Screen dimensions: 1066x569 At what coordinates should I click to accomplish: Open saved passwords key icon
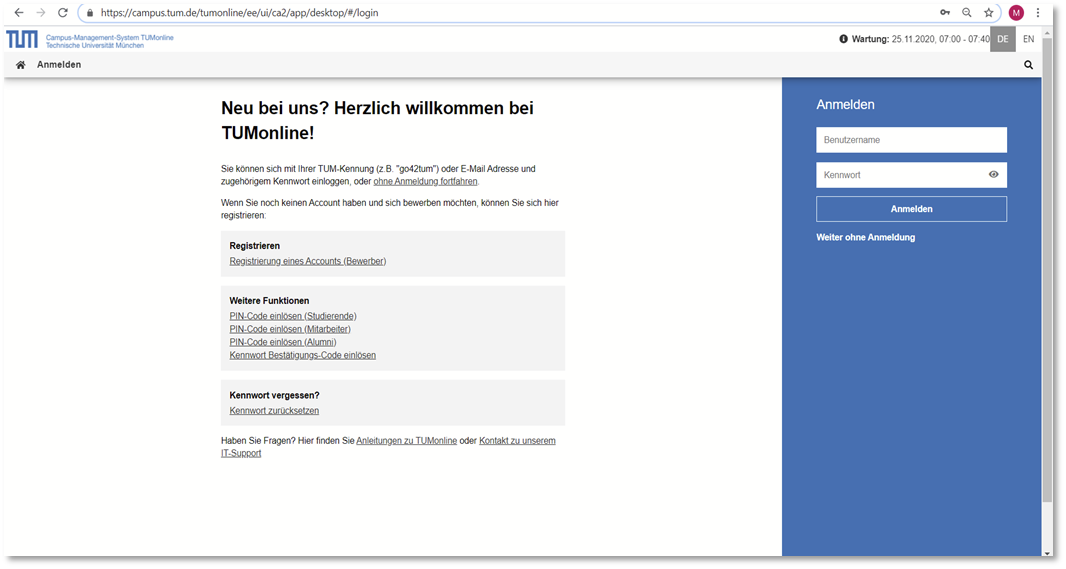pyautogui.click(x=945, y=13)
